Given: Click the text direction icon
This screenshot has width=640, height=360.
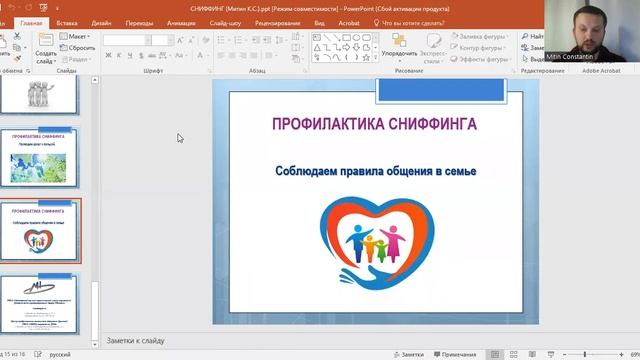Looking at the screenshot, I should [297, 37].
